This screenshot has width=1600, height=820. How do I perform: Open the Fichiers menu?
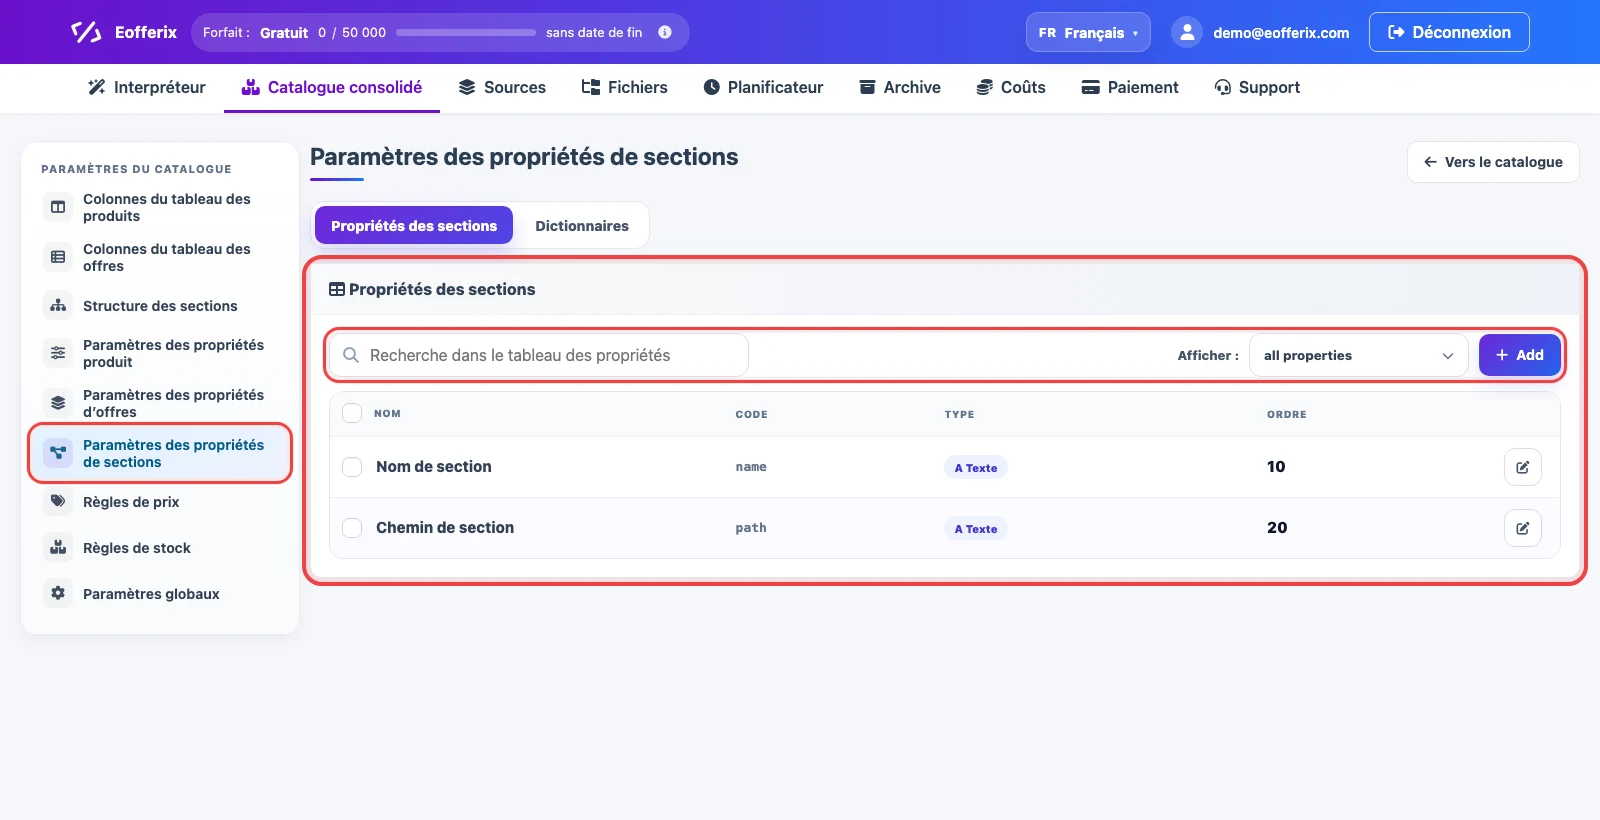pyautogui.click(x=624, y=87)
